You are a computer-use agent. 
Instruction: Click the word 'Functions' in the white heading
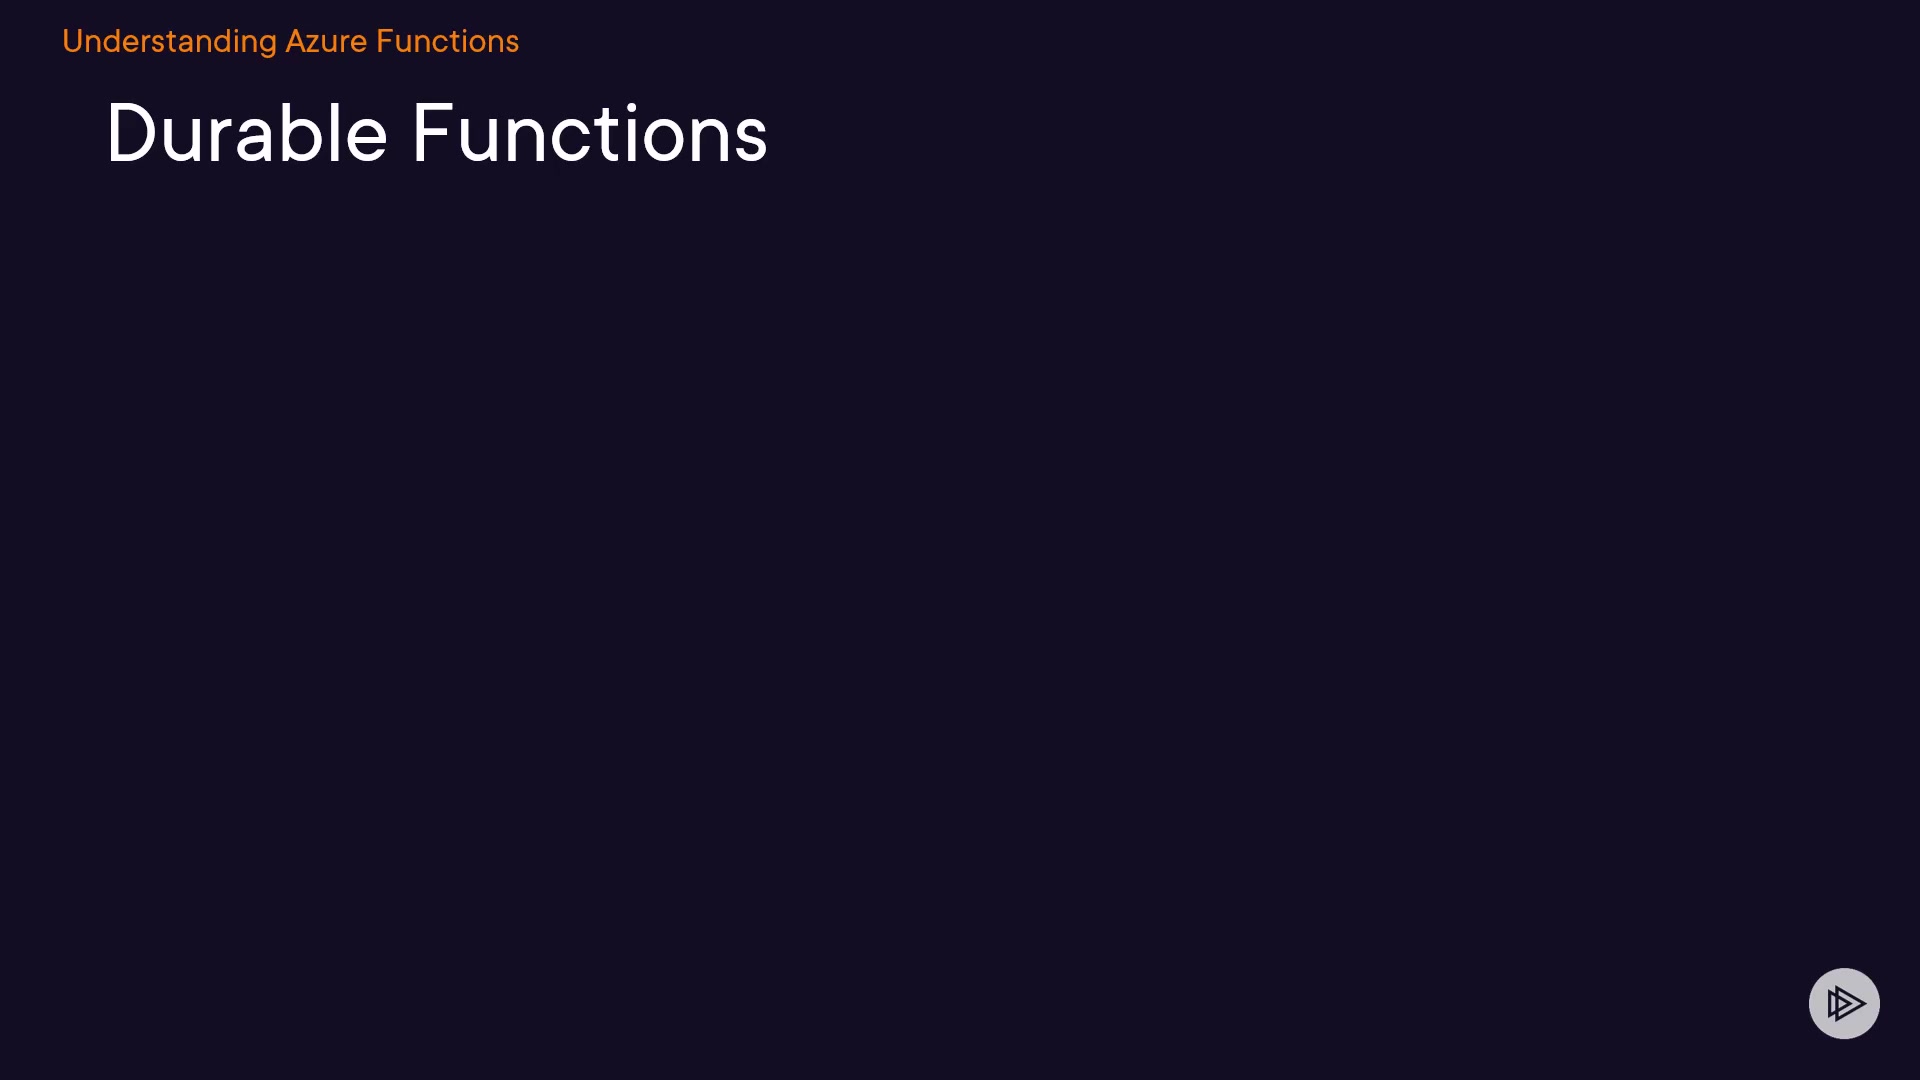(590, 134)
